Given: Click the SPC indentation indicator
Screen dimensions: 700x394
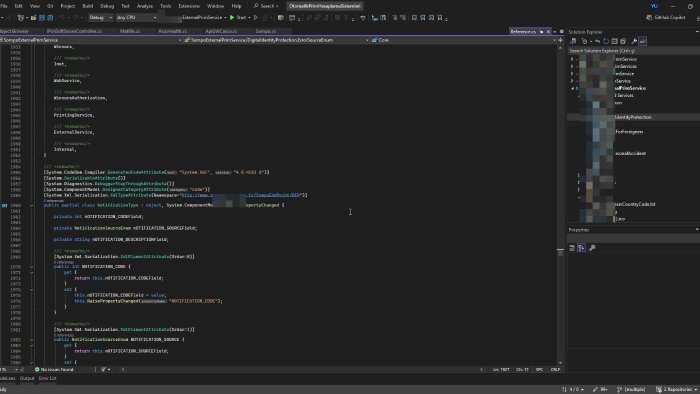Looking at the screenshot, I should pyautogui.click(x=539, y=369).
